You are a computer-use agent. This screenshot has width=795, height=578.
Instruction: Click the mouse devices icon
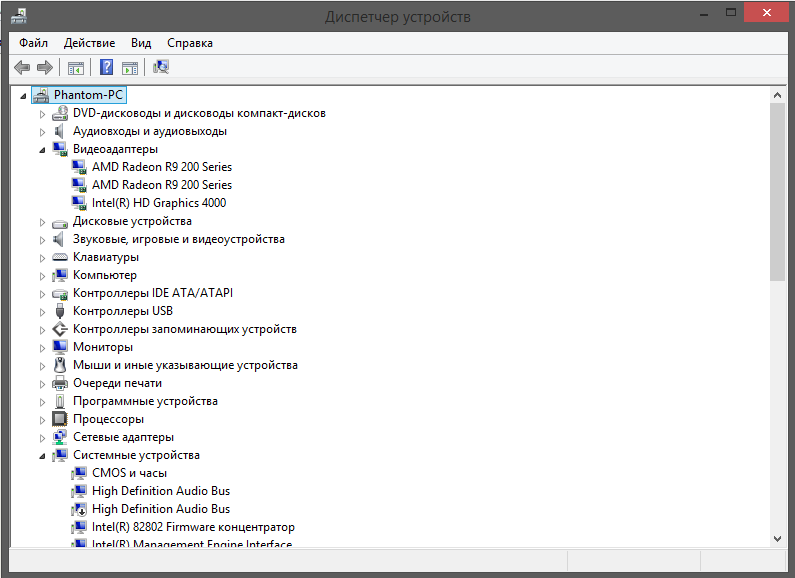point(60,365)
